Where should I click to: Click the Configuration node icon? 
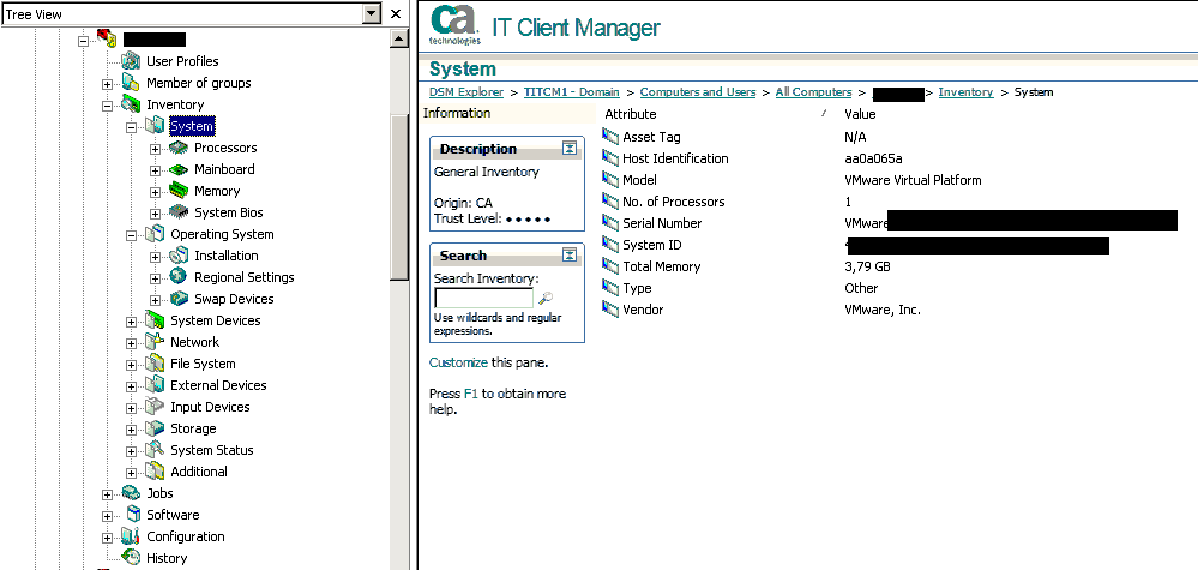click(131, 536)
